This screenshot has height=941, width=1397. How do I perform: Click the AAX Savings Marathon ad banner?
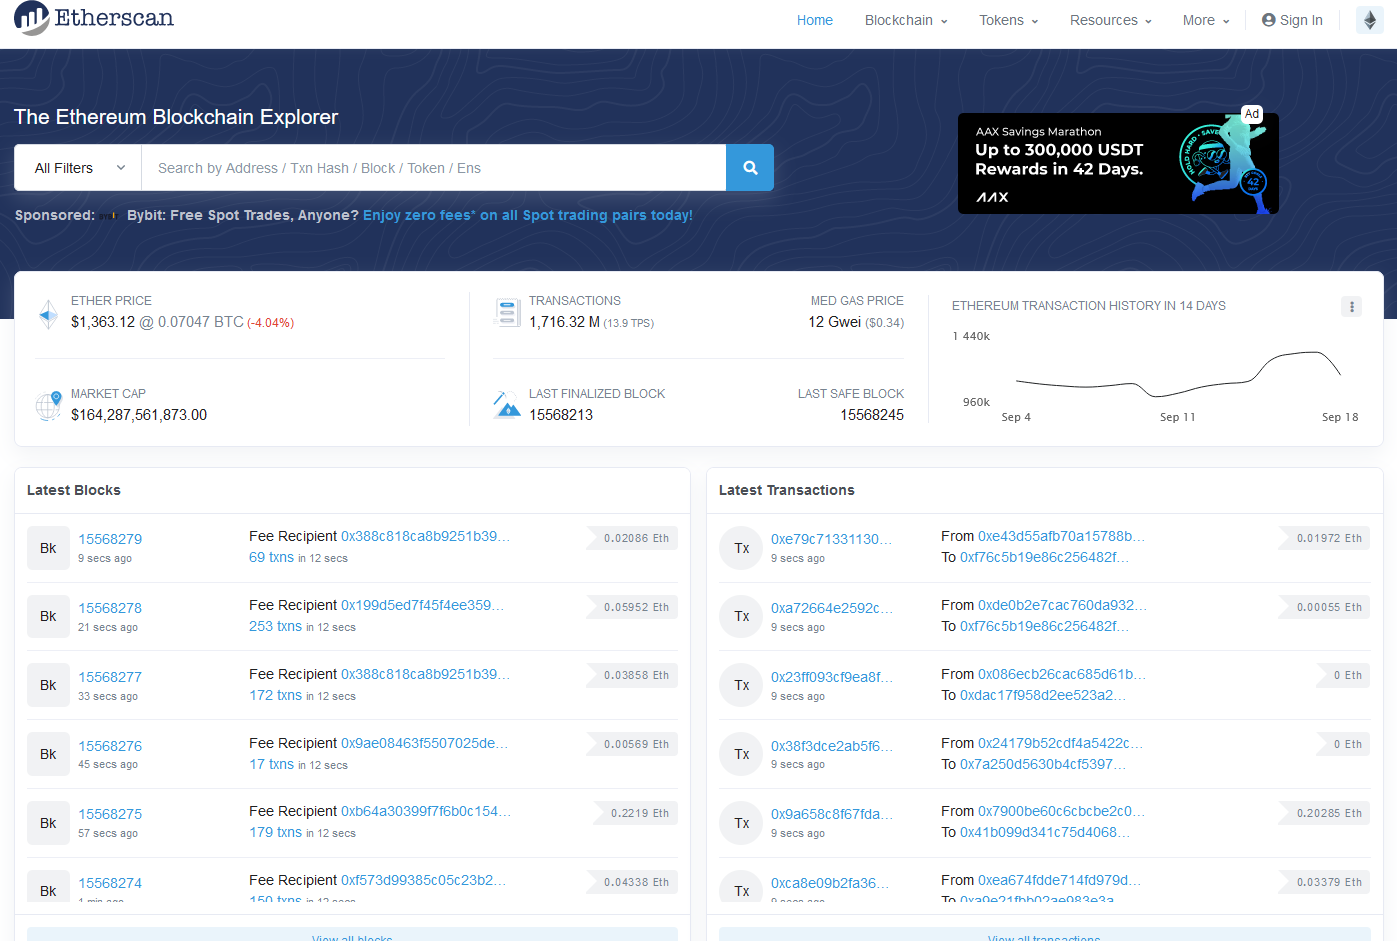coord(1118,163)
